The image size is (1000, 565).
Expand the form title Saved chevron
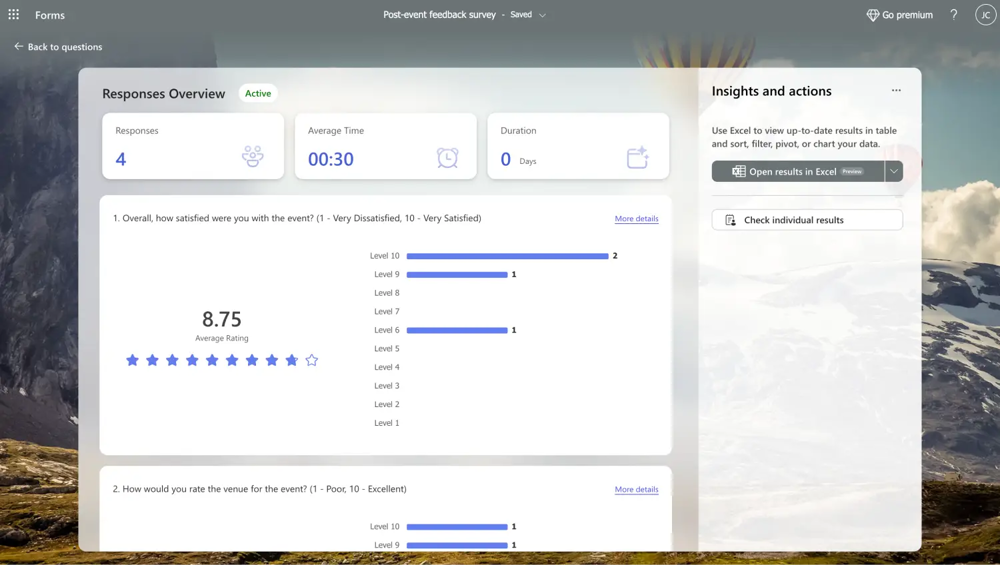pyautogui.click(x=542, y=16)
